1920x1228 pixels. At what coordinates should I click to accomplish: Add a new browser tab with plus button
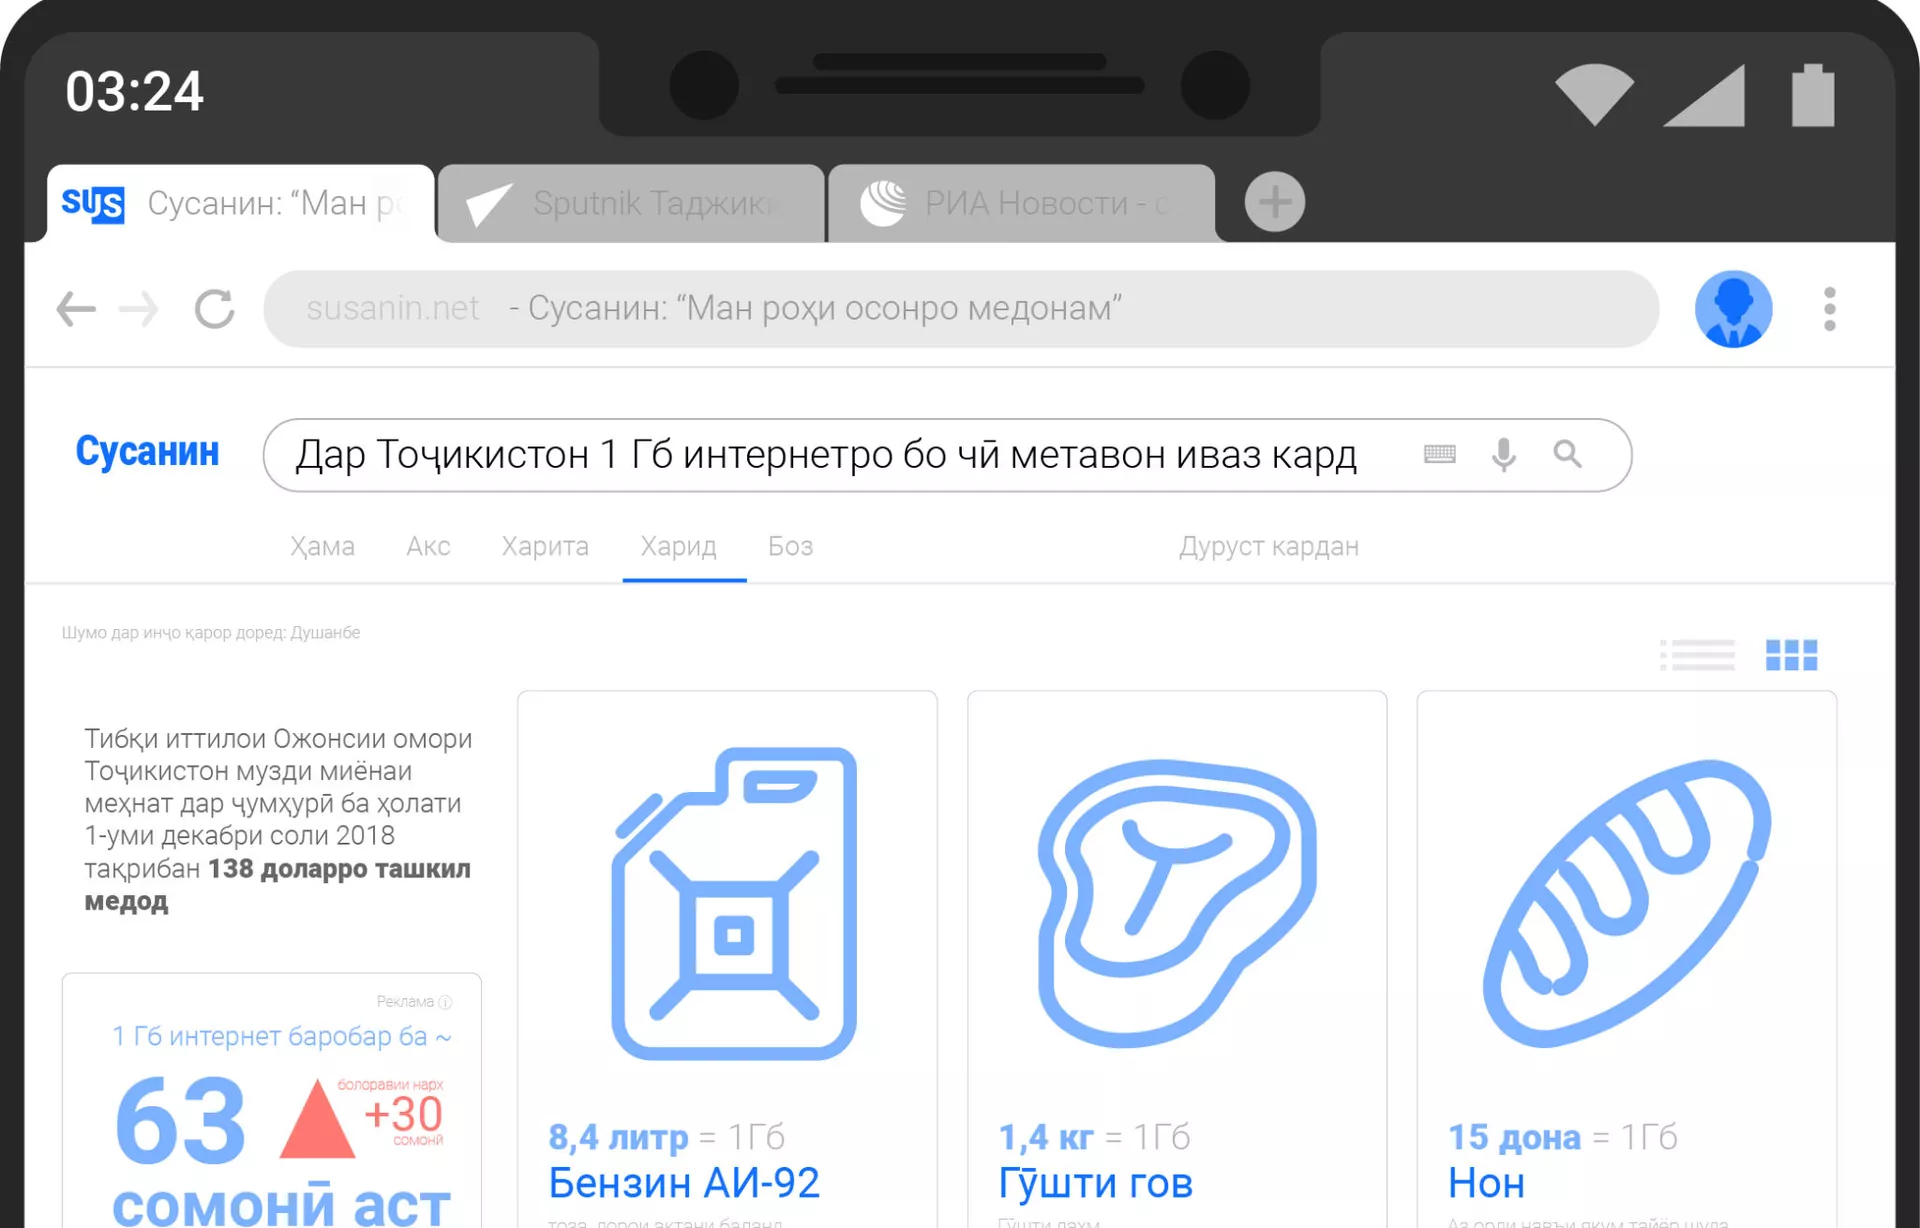tap(1274, 202)
